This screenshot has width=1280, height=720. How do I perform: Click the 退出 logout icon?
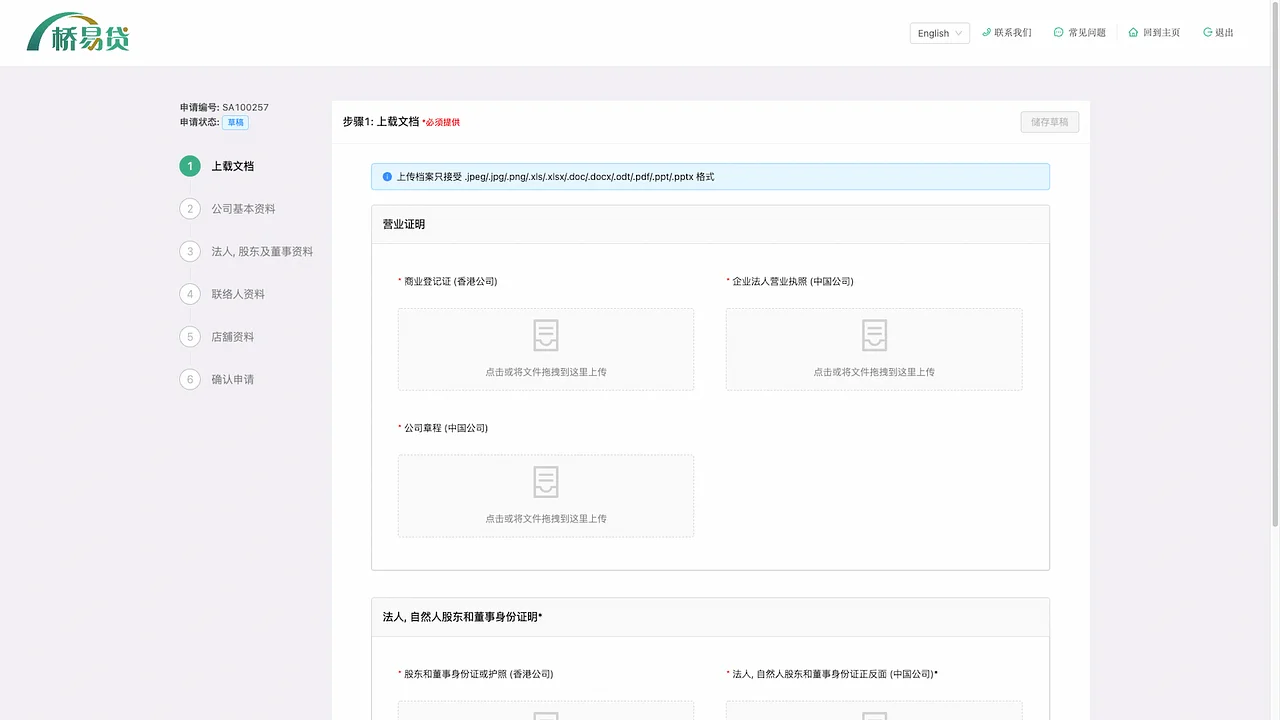coord(1206,31)
